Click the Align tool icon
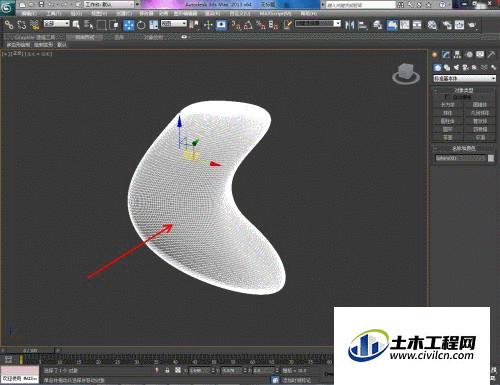This screenshot has width=500, height=385. (362, 25)
